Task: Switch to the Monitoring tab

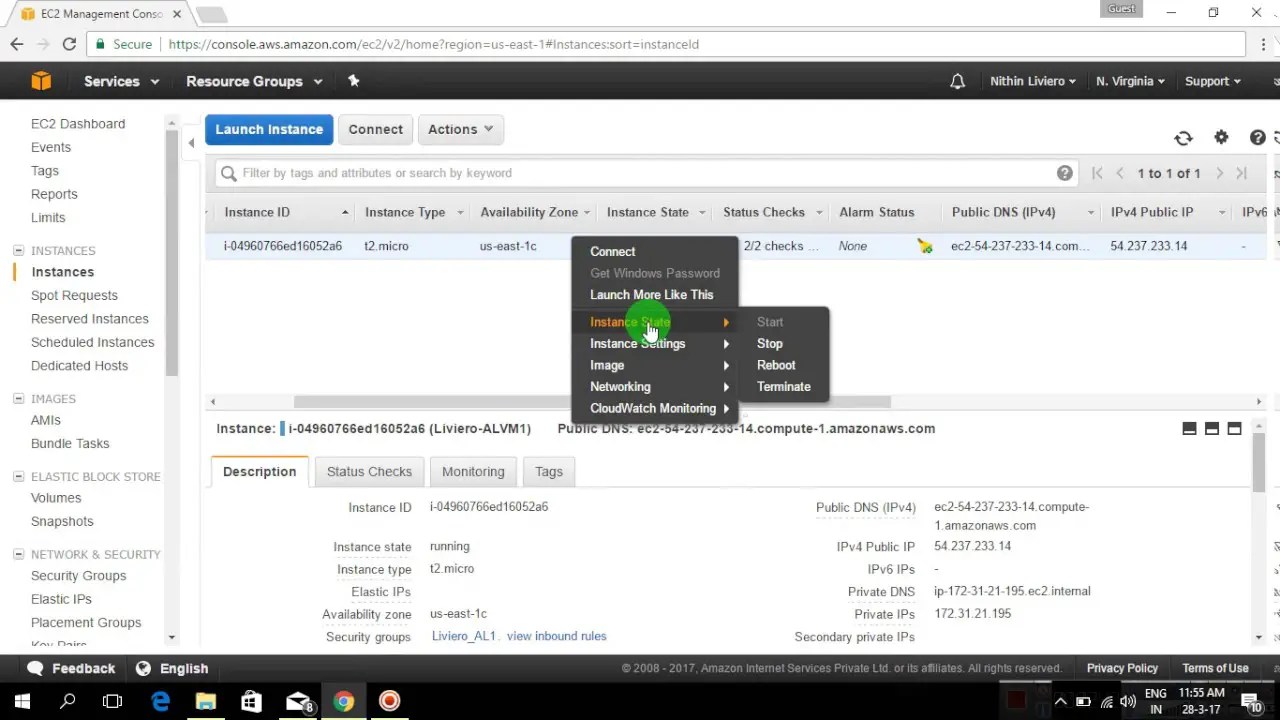Action: click(472, 471)
